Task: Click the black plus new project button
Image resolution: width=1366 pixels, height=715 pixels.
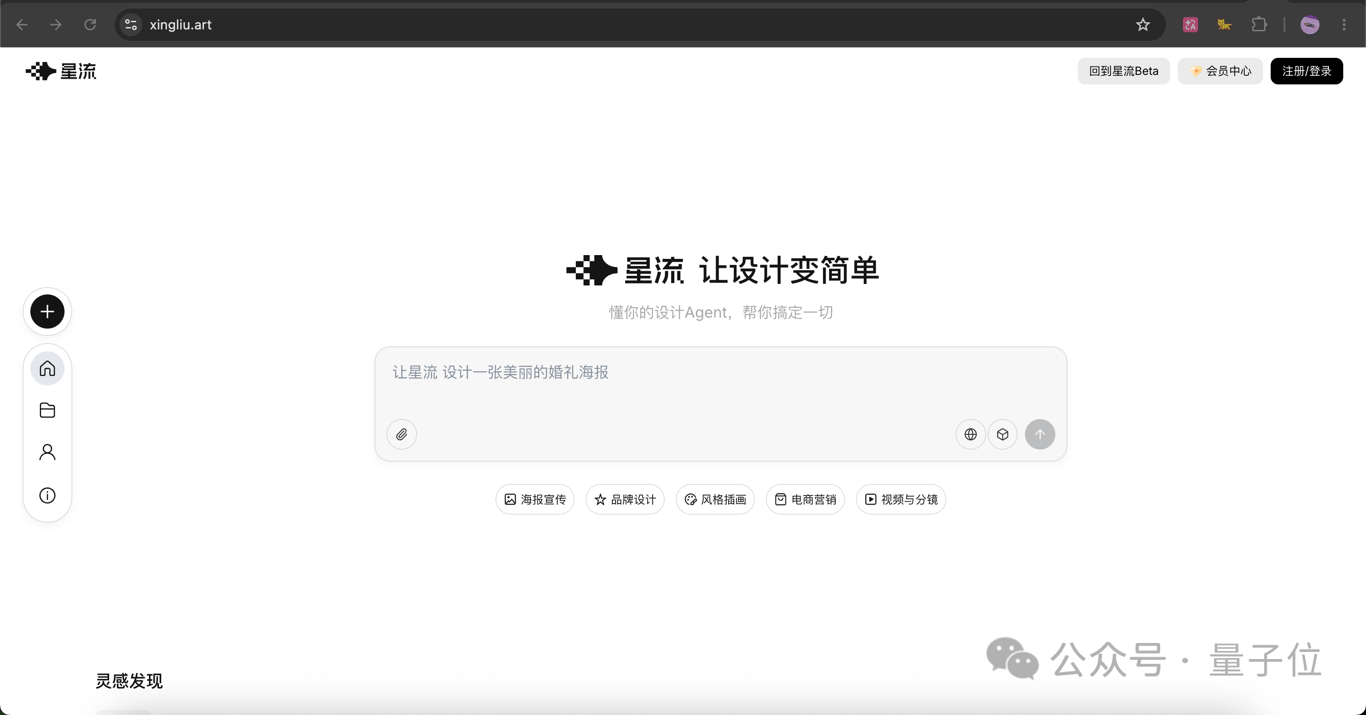Action: (x=47, y=312)
